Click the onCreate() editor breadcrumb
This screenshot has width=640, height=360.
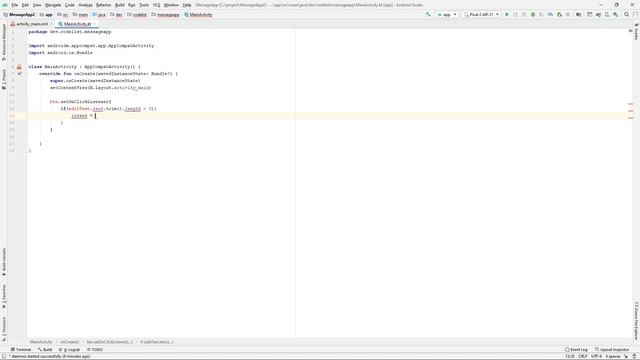coord(69,342)
